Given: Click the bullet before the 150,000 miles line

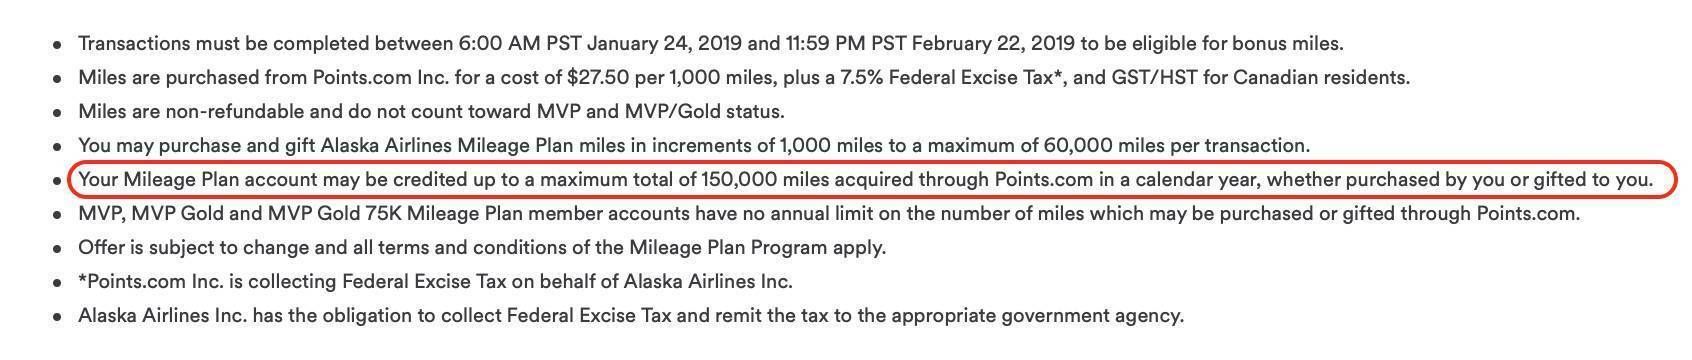Looking at the screenshot, I should coord(58,181).
